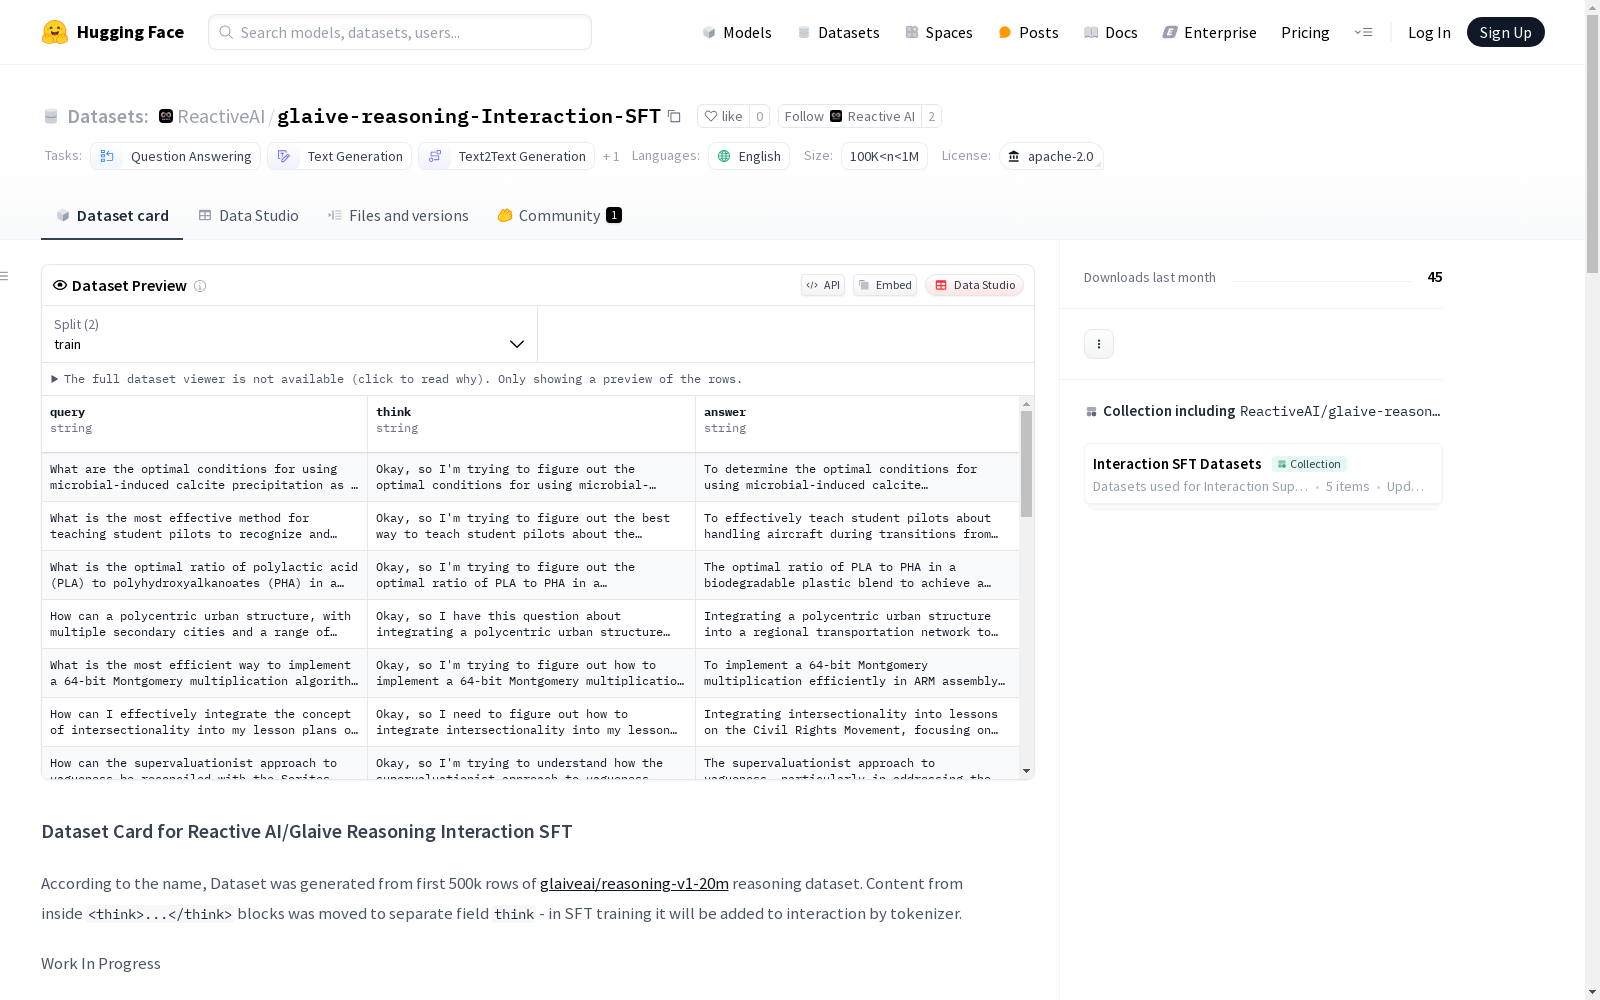Open Posts in the top navigation
Screen dimensions: 1600x1000
point(1028,32)
